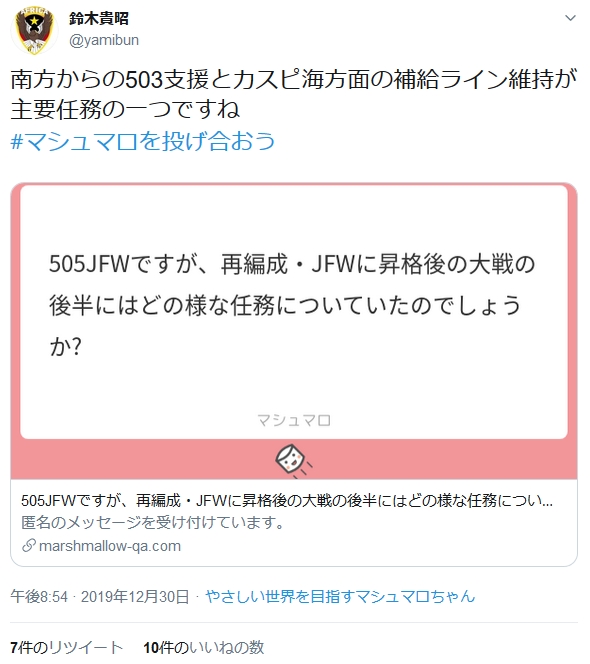This screenshot has width=590, height=664.
Task: Click the card description 匿名のメッセージを受け付けています
Action: coord(152,523)
